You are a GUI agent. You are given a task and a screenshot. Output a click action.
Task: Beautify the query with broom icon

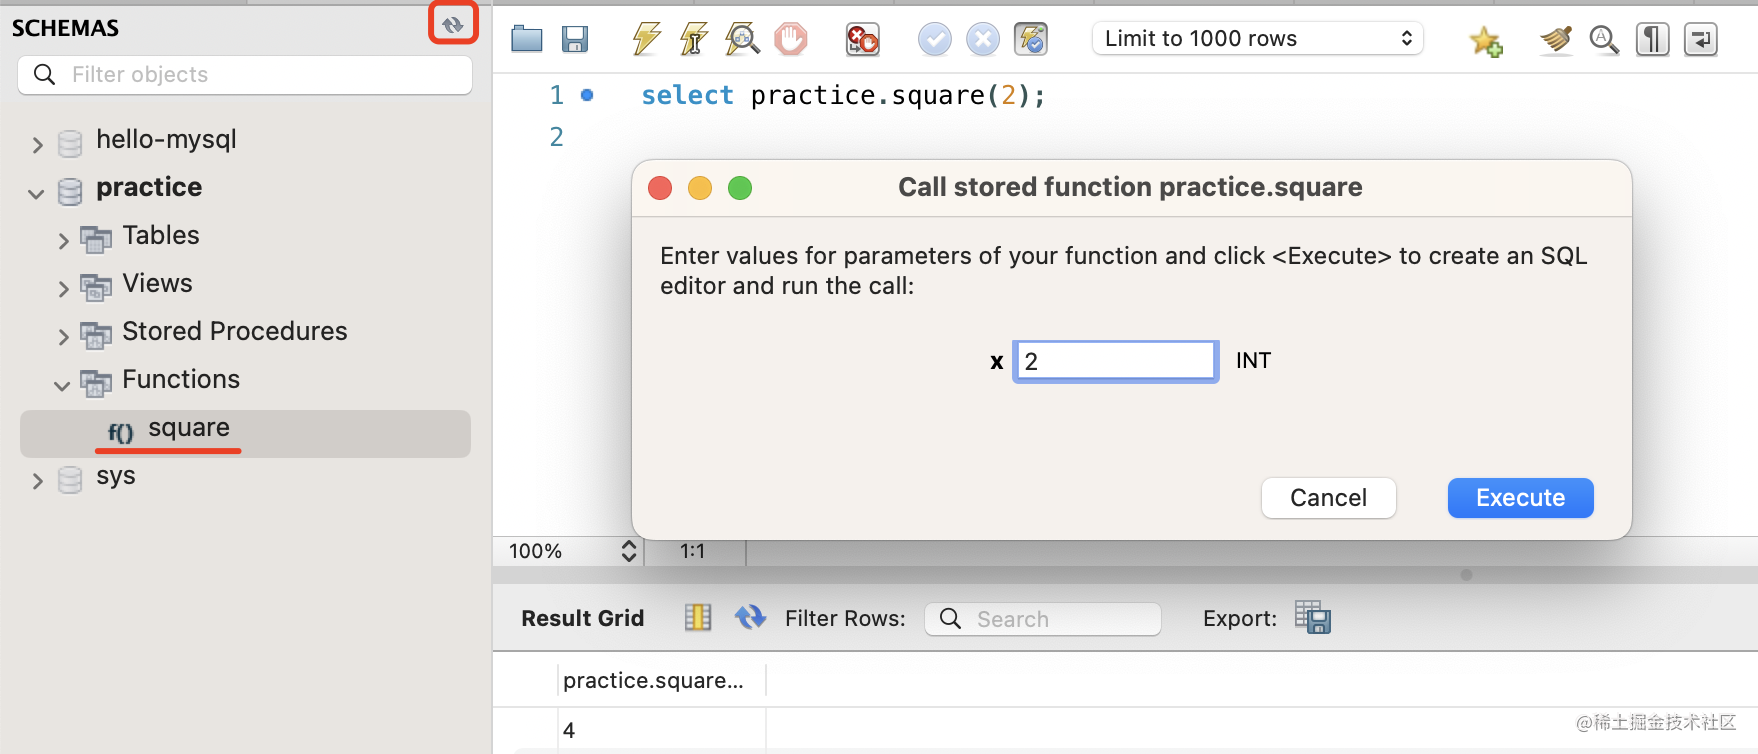1556,40
